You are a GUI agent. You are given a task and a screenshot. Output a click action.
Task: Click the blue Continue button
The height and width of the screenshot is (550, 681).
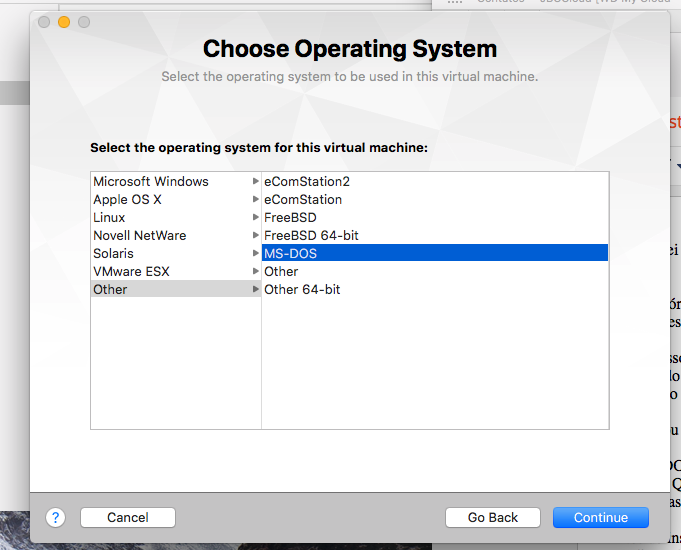point(601,517)
